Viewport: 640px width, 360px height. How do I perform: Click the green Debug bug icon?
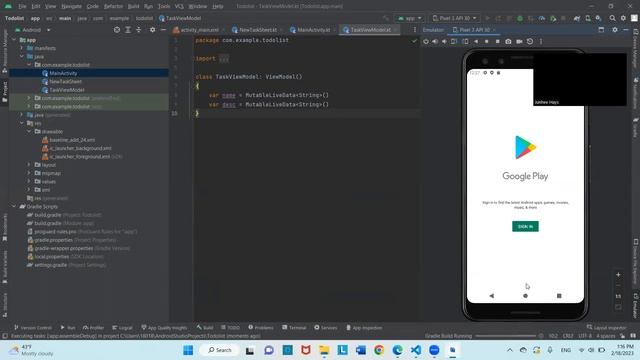click(520, 18)
